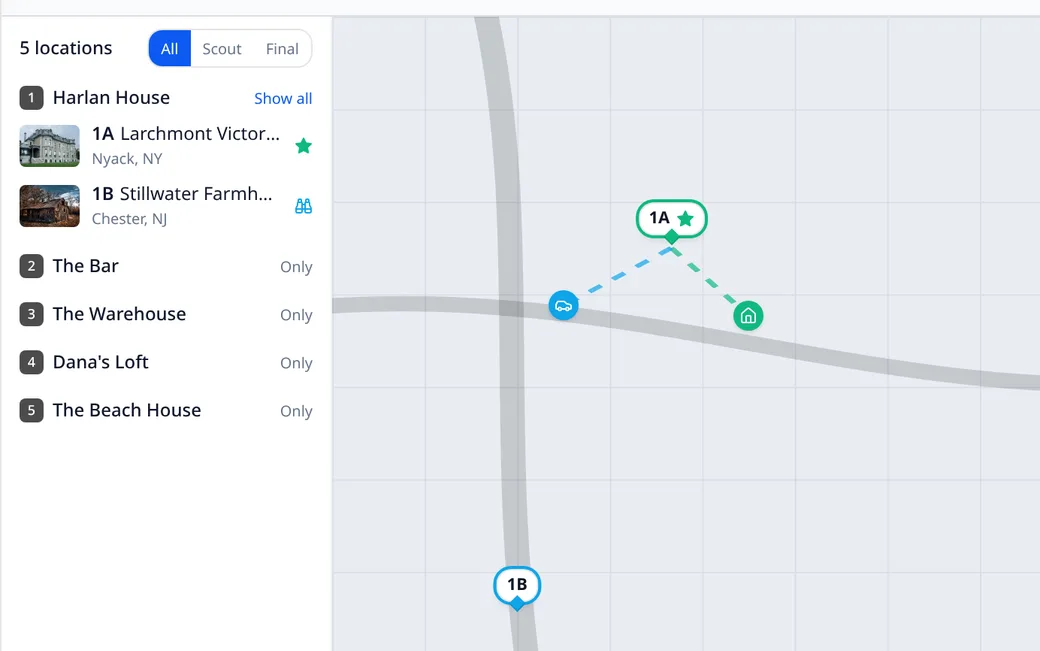1040x651 pixels.
Task: Click the number 1 badge for Harlan House
Action: point(31,98)
